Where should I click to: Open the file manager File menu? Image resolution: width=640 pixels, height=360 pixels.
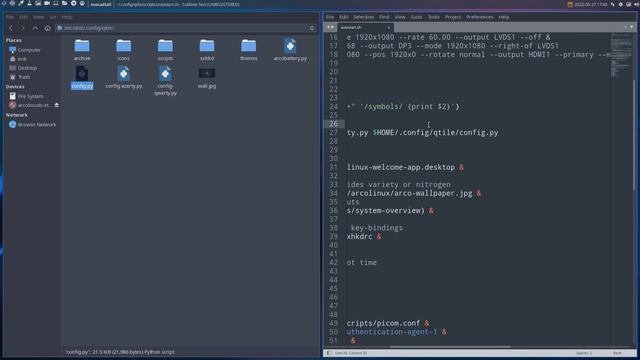[x=10, y=17]
